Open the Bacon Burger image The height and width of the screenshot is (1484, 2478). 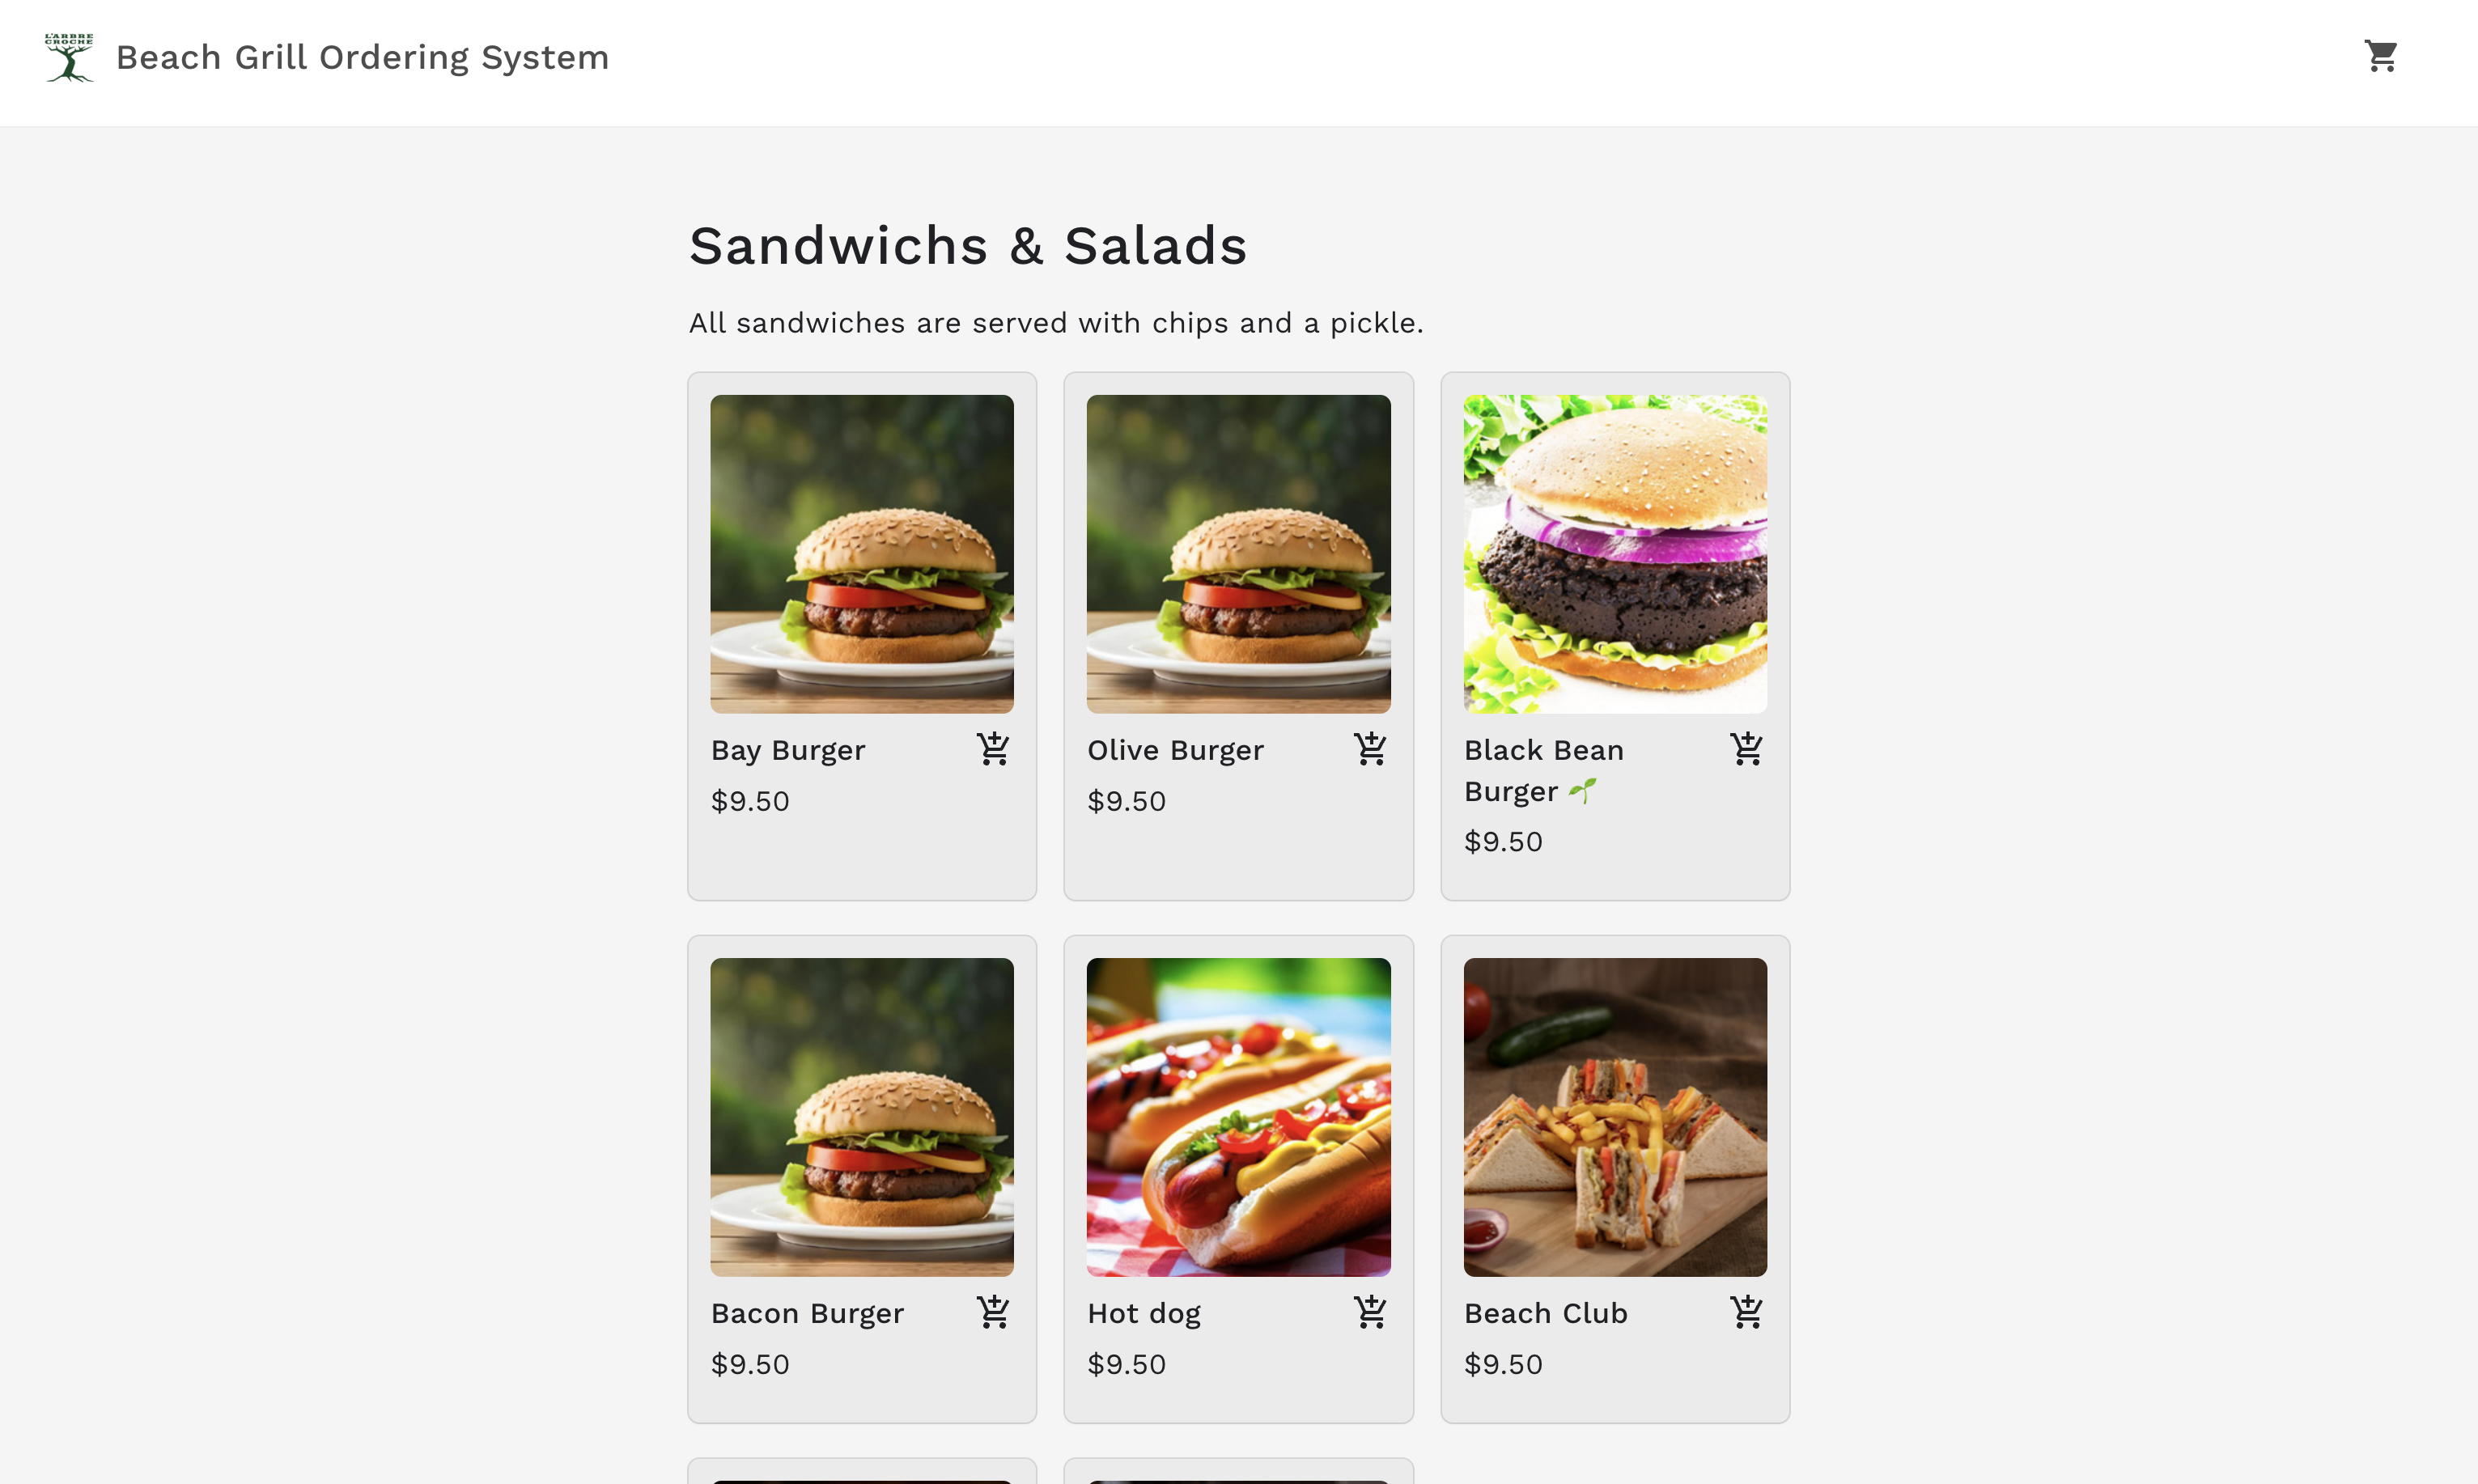click(x=861, y=1116)
